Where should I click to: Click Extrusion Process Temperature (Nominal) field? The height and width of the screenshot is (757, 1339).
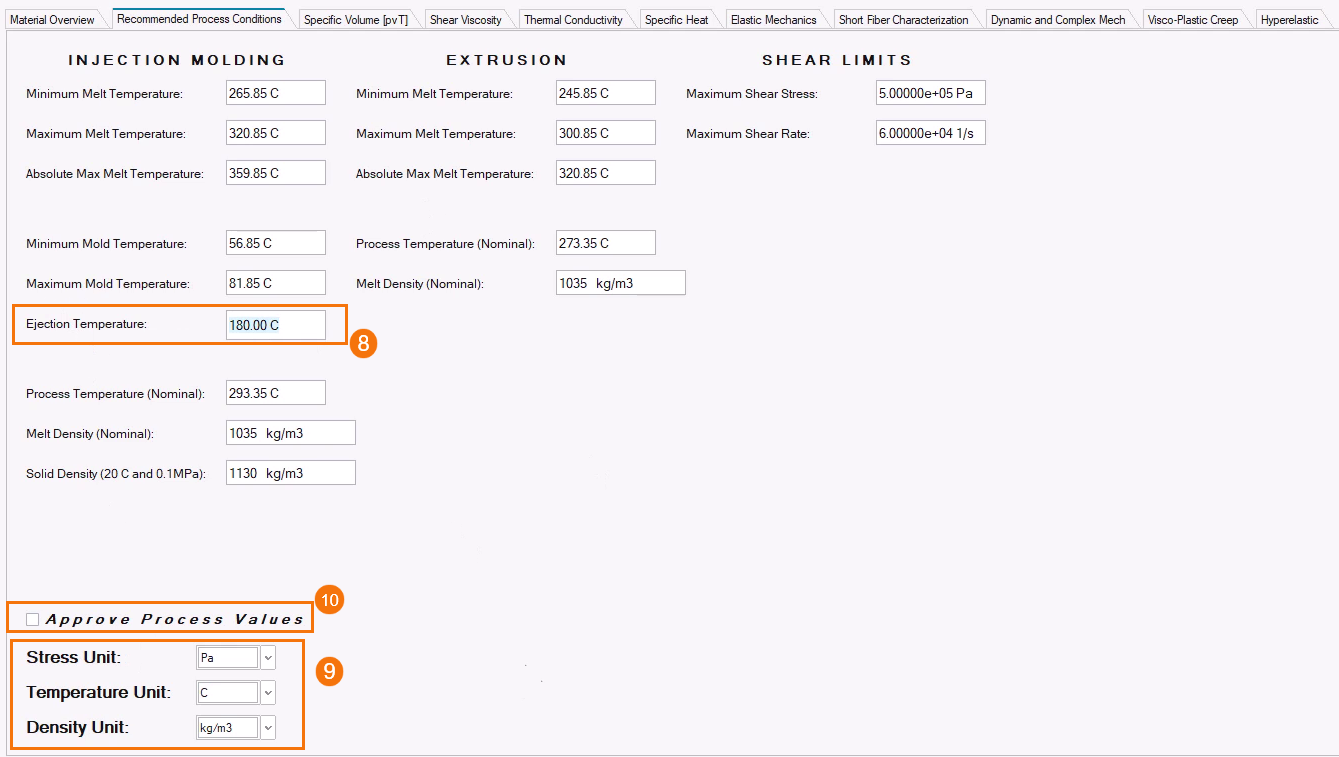pos(606,243)
